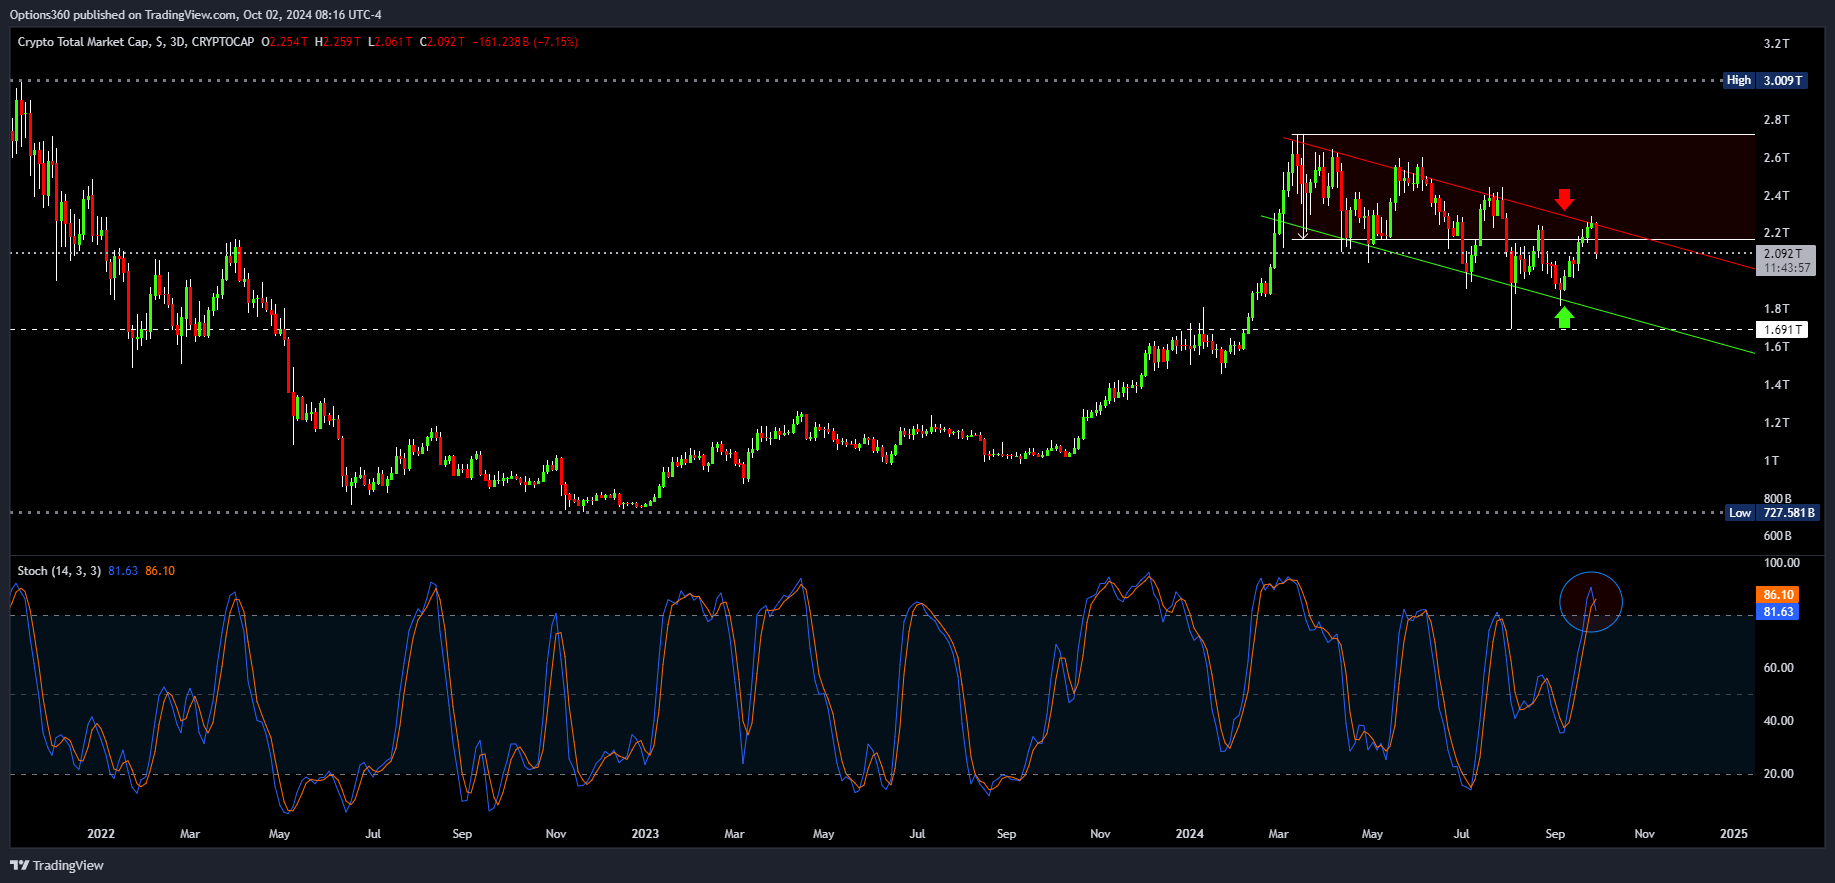The width and height of the screenshot is (1835, 883).
Task: Click the orange Stoch value 86.10 in legend
Action: (160, 571)
